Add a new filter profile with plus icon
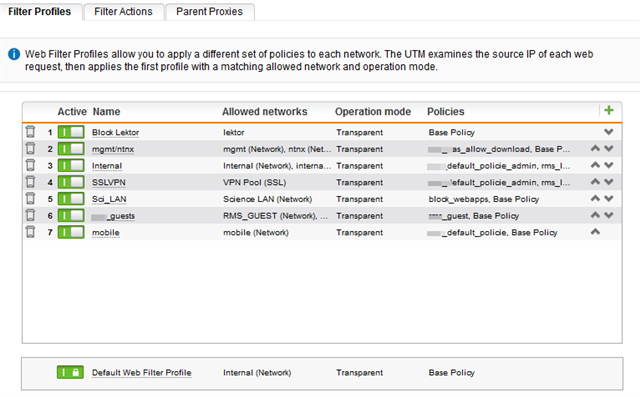The height and width of the screenshot is (397, 640). click(x=609, y=110)
